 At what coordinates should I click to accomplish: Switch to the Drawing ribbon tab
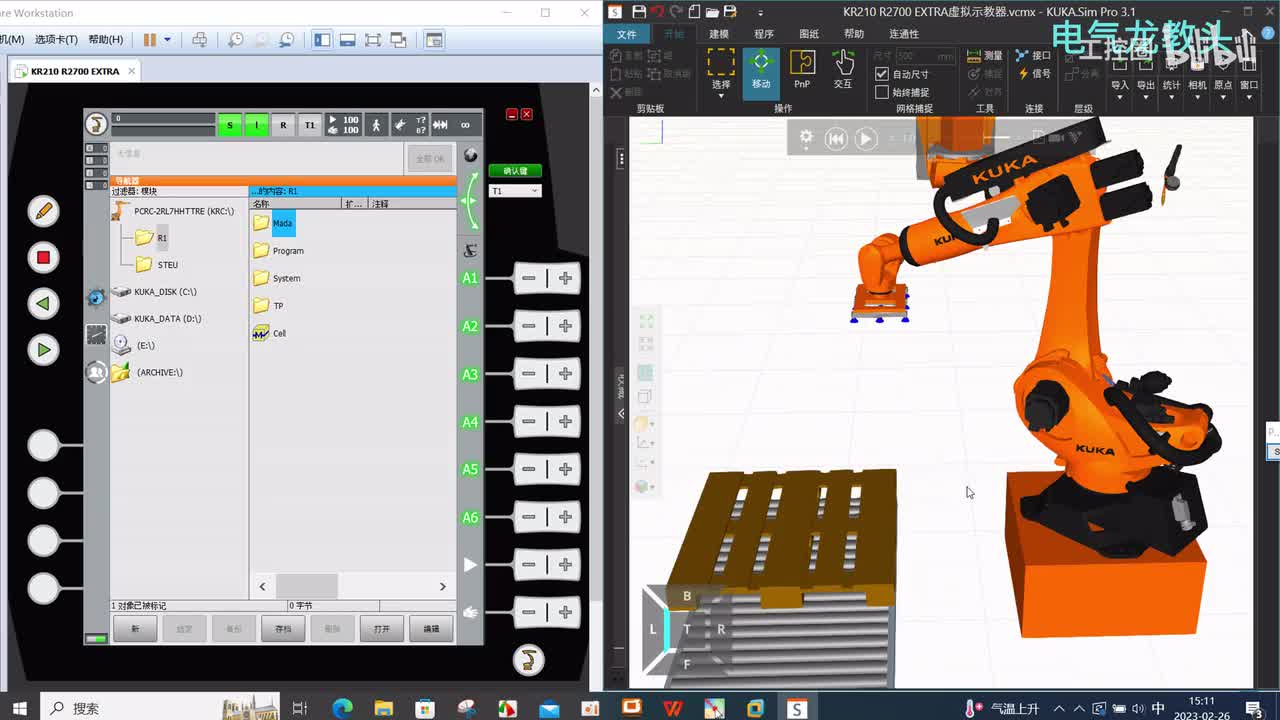(x=809, y=34)
